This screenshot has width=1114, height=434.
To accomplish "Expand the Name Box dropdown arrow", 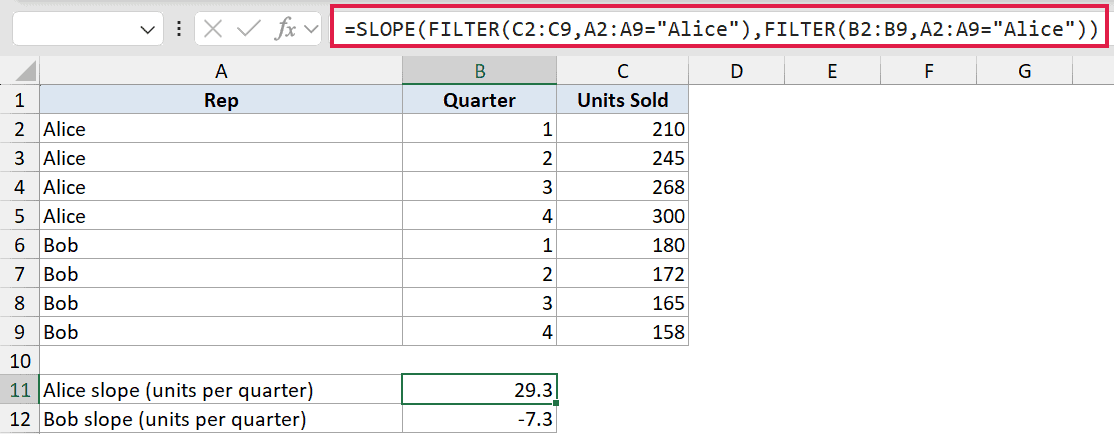I will 148,30.
